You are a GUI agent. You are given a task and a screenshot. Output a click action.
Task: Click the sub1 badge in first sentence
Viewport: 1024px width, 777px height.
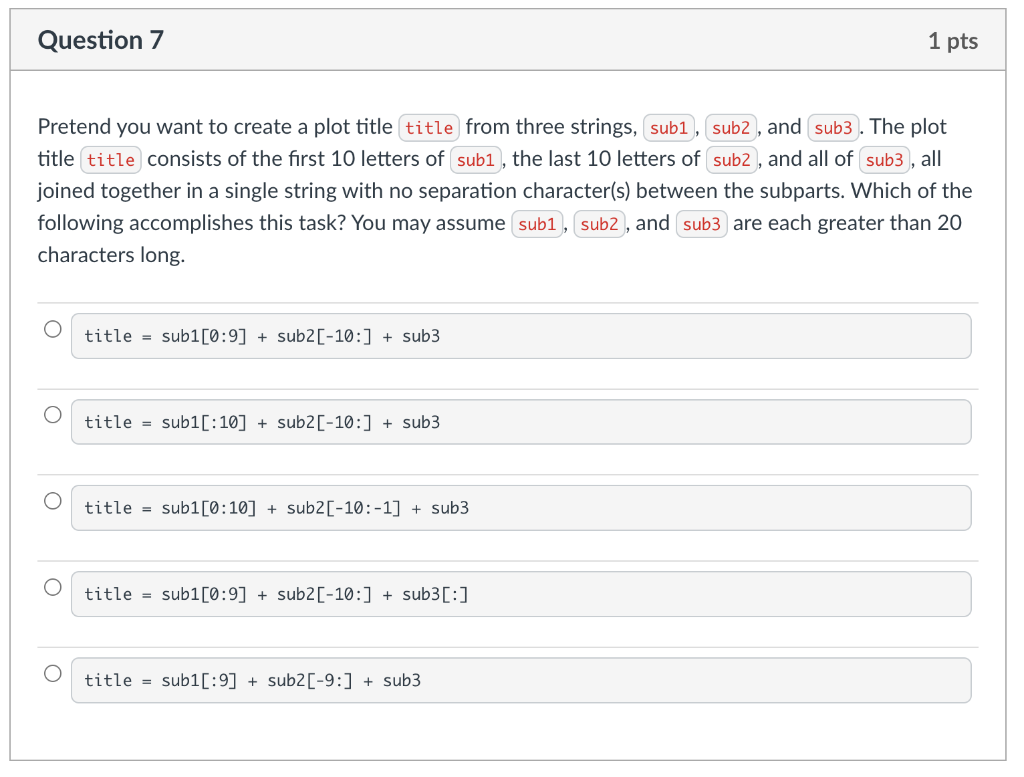[668, 128]
